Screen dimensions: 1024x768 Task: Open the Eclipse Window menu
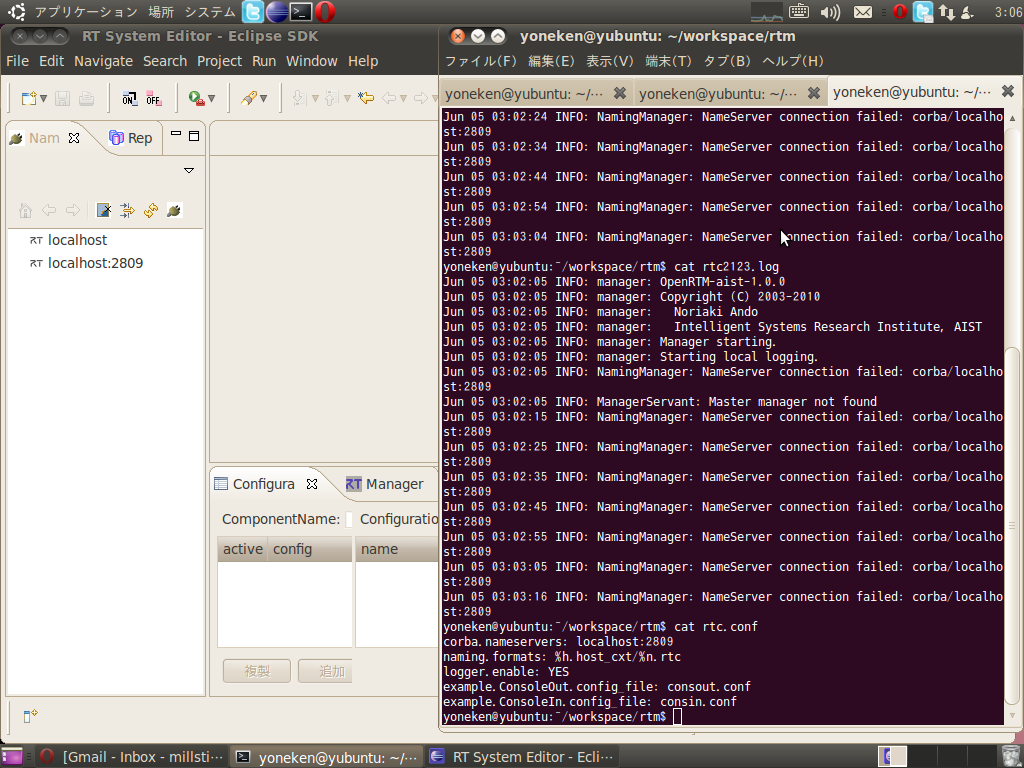pos(312,61)
